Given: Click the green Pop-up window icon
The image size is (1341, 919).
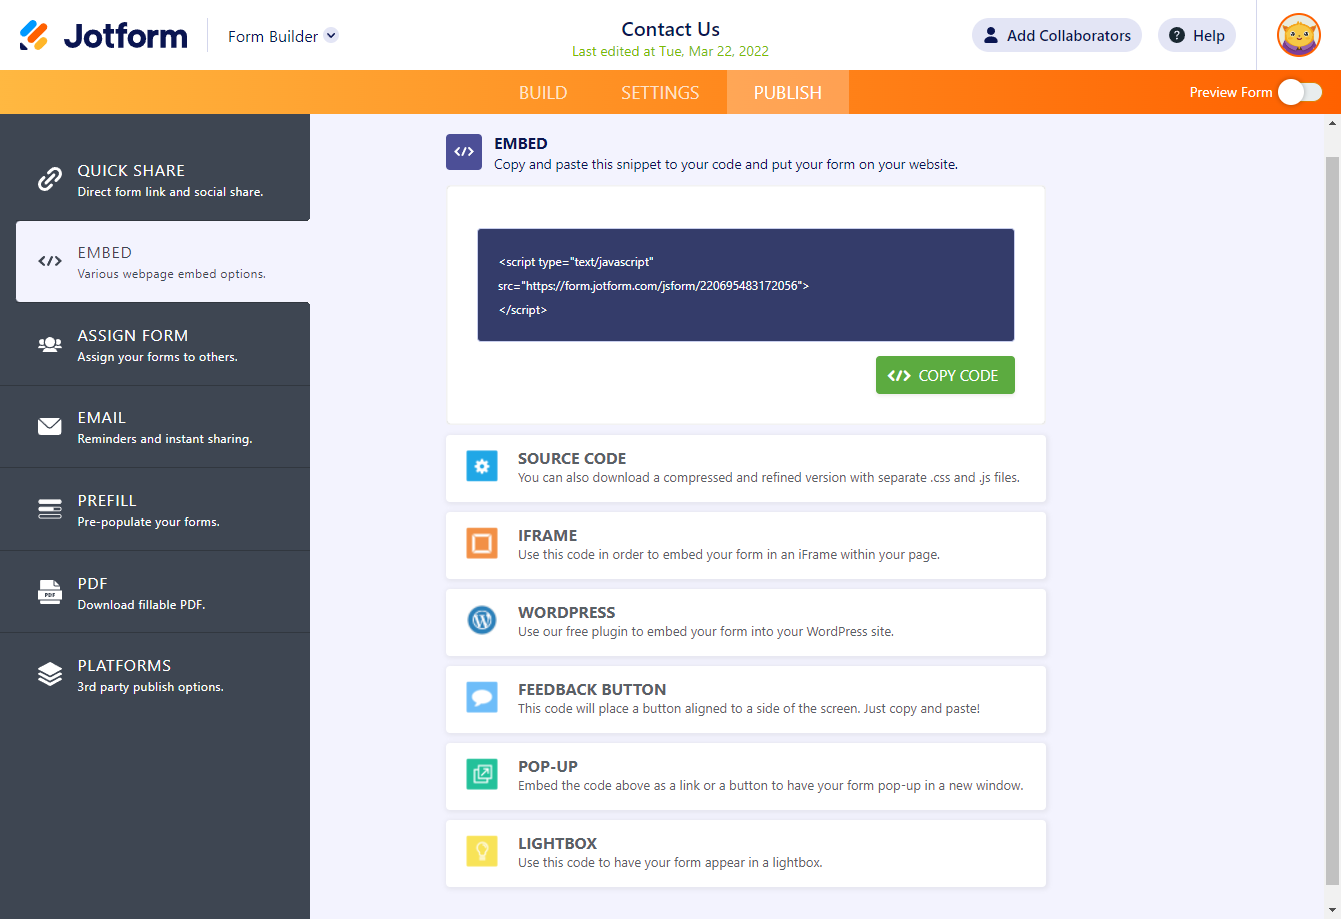Looking at the screenshot, I should (x=482, y=774).
